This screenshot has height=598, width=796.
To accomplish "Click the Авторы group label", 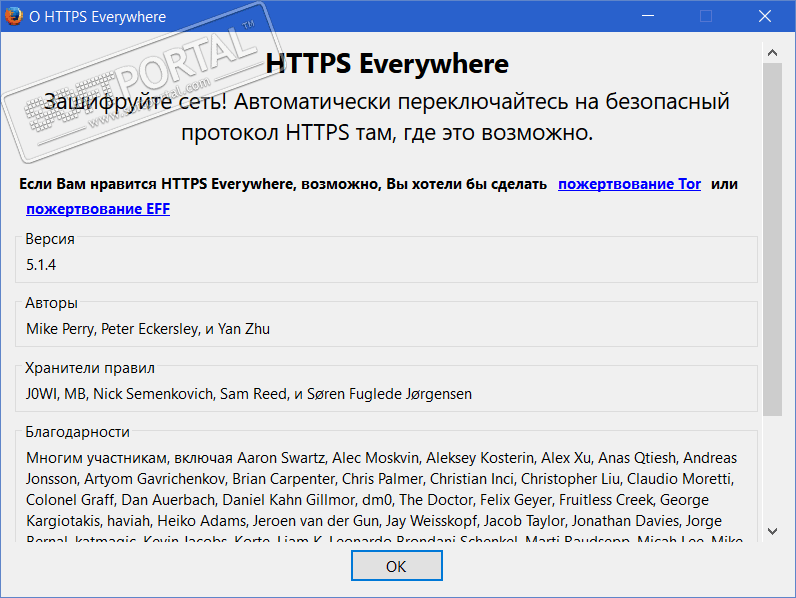I will pos(51,303).
